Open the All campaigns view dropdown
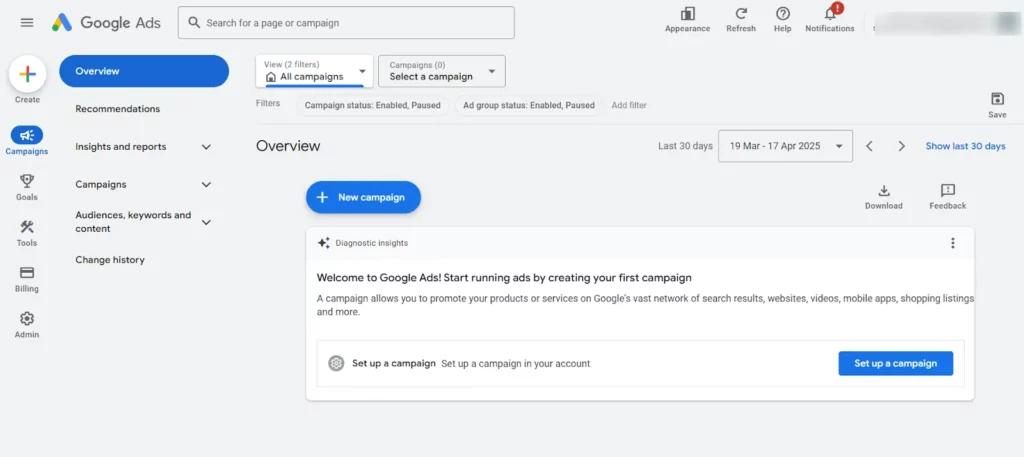Screen dimensions: 1024x457 point(315,71)
